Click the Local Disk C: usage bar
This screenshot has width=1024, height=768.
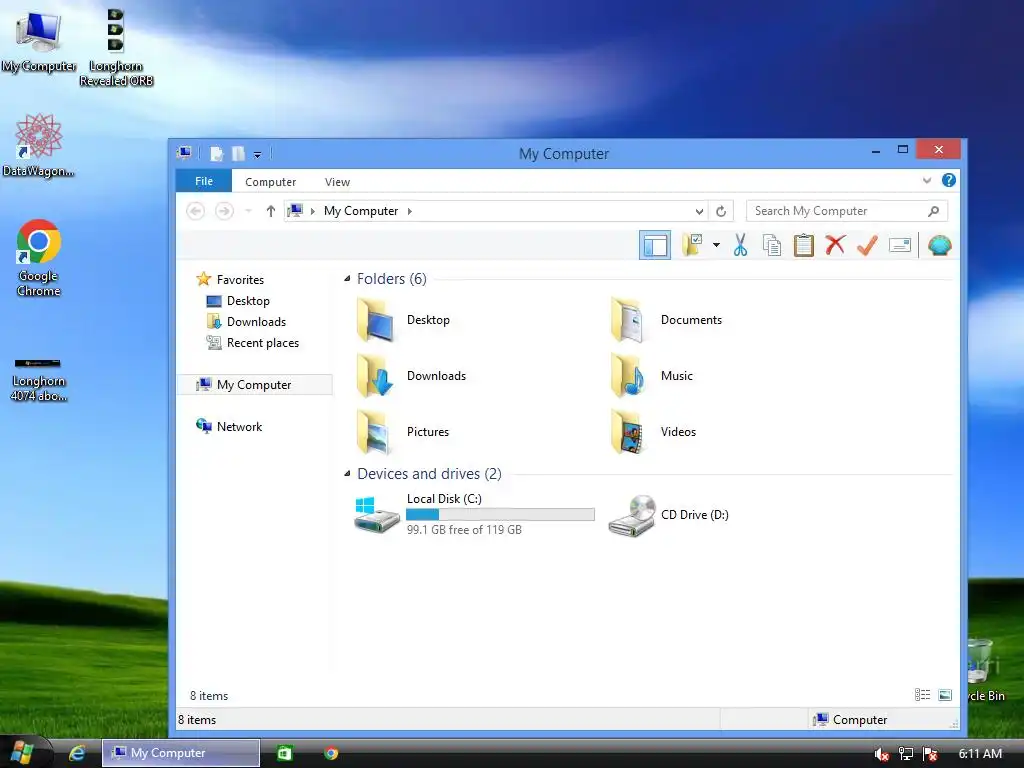(x=500, y=515)
